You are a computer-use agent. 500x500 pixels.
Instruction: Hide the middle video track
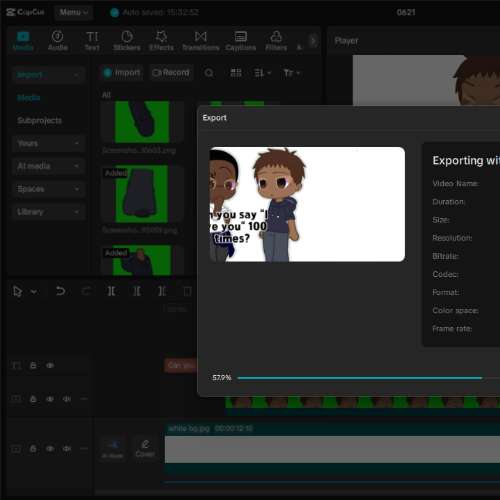point(50,399)
